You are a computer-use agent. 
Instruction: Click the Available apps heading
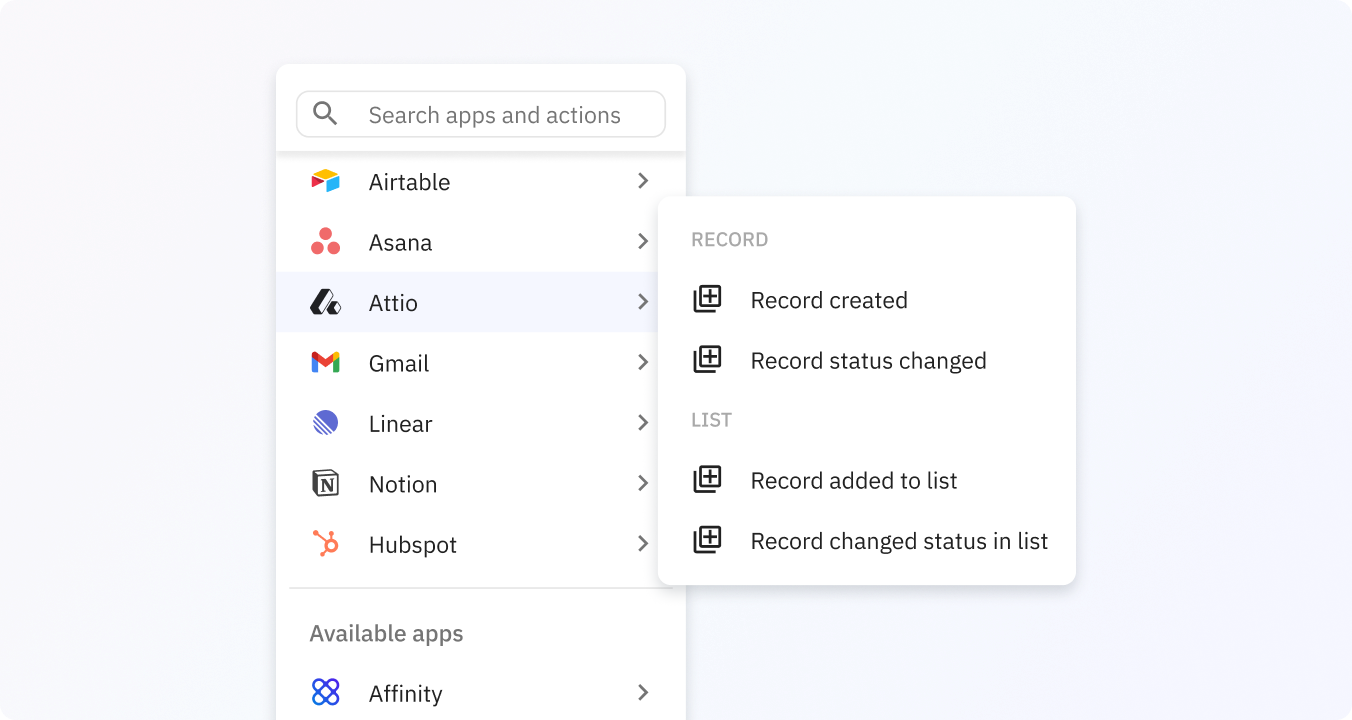[x=386, y=634]
